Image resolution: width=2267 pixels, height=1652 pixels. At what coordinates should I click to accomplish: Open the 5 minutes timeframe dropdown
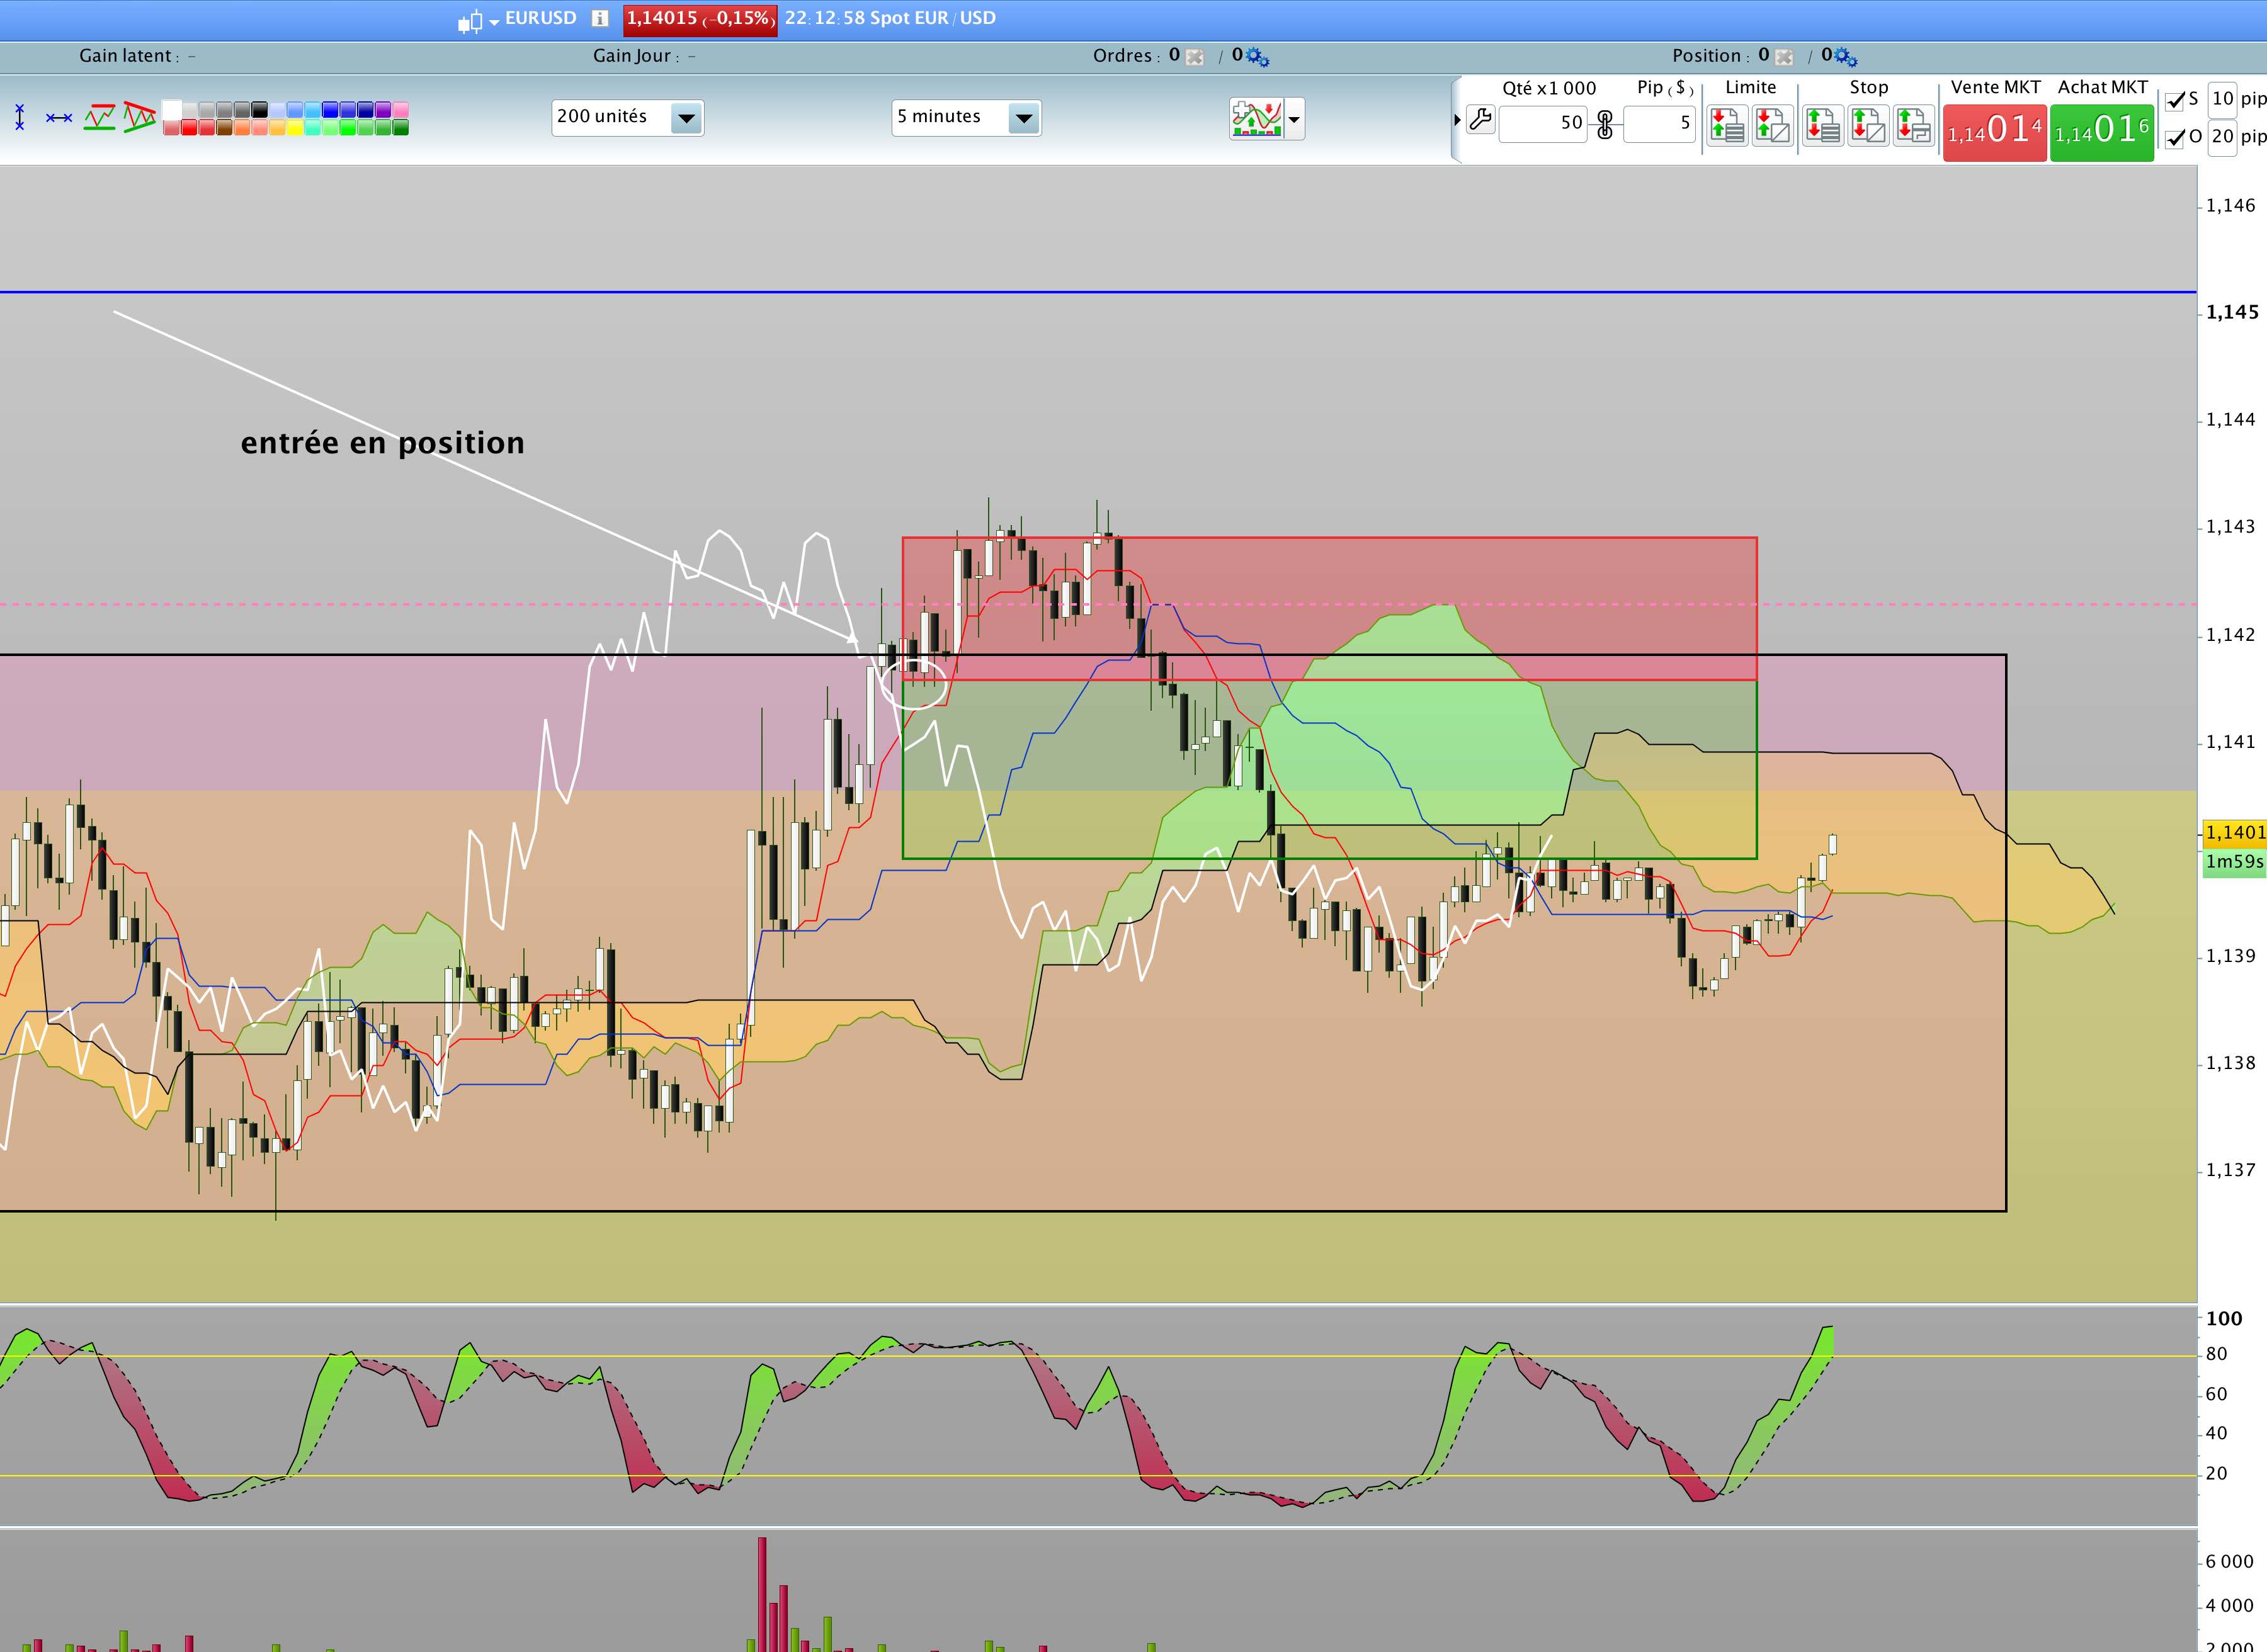tap(1023, 118)
